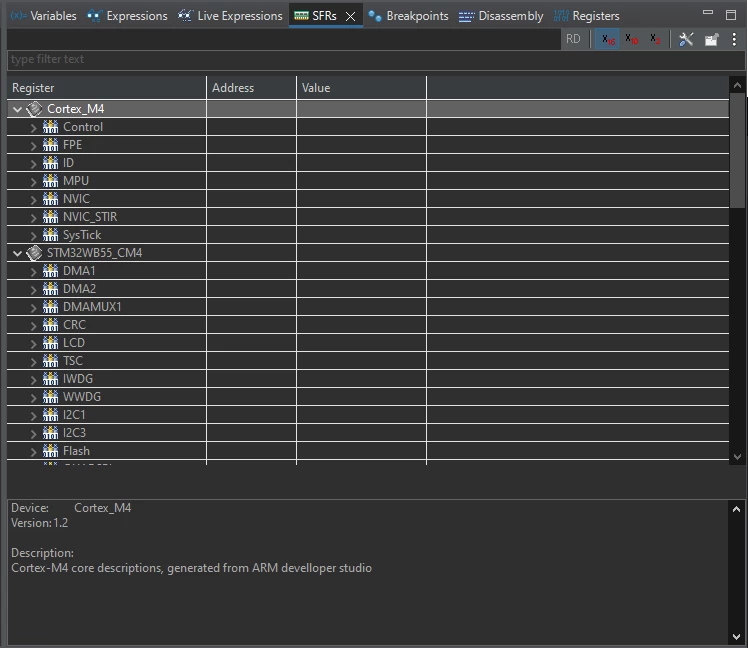Click the Flash peripheral icon
748x648 pixels.
51,451
